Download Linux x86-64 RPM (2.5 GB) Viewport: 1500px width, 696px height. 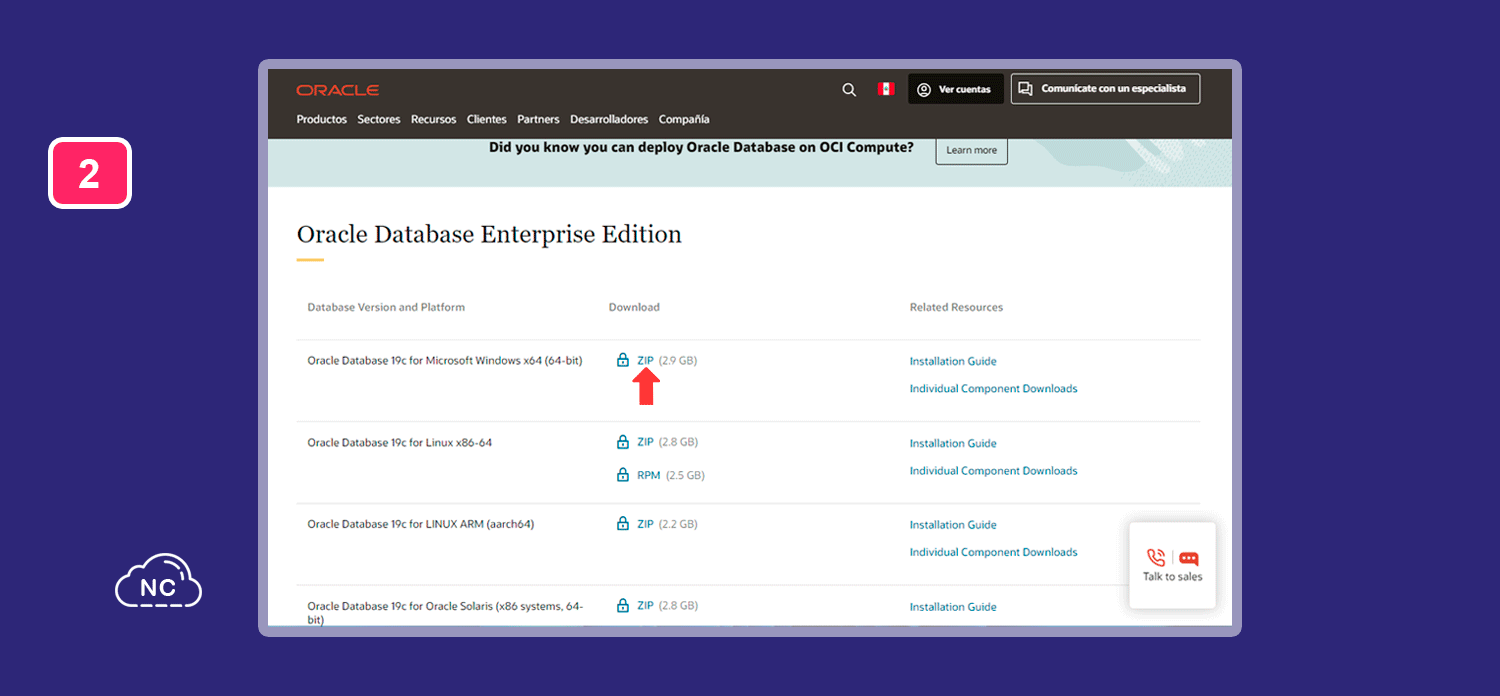point(649,475)
